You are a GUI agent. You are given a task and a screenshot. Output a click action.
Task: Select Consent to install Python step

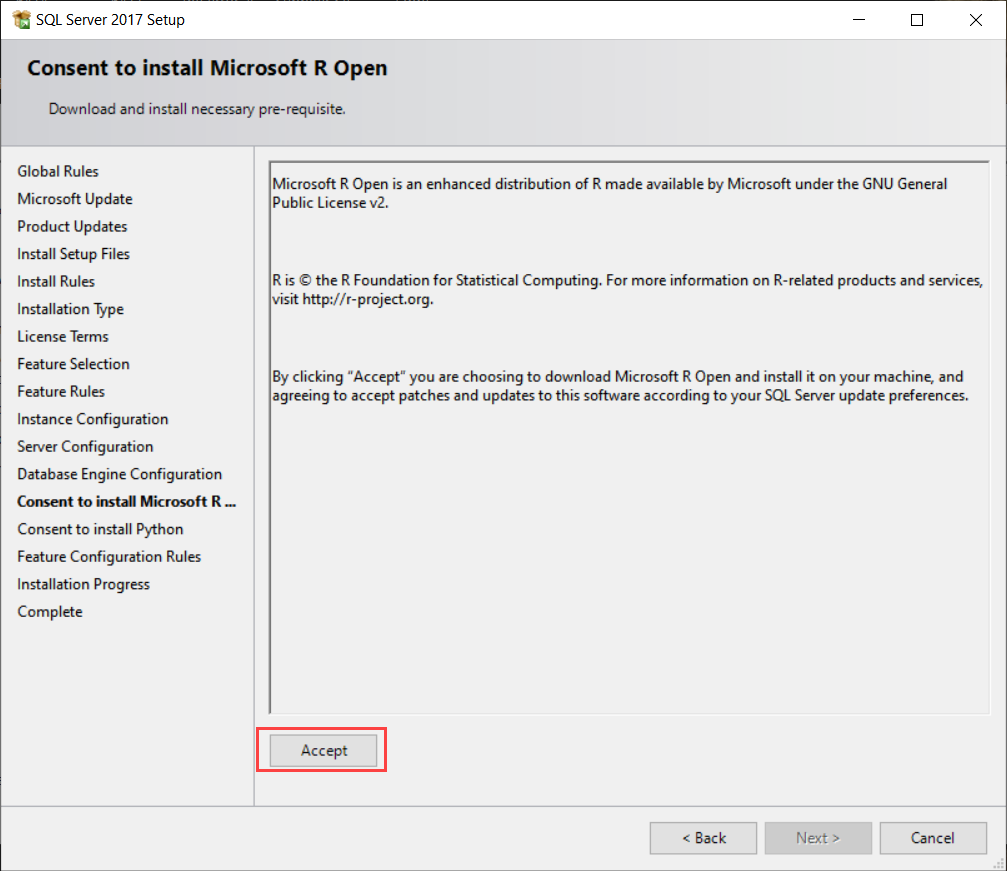tap(100, 529)
